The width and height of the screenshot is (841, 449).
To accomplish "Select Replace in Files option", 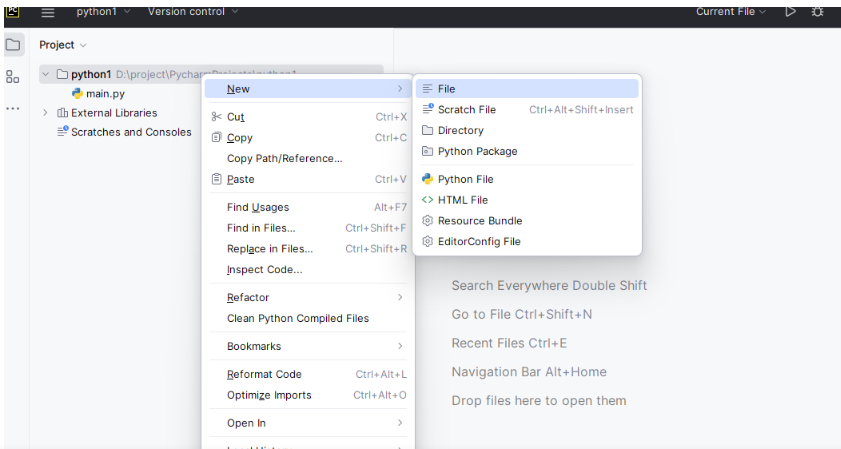I will pyautogui.click(x=308, y=249).
